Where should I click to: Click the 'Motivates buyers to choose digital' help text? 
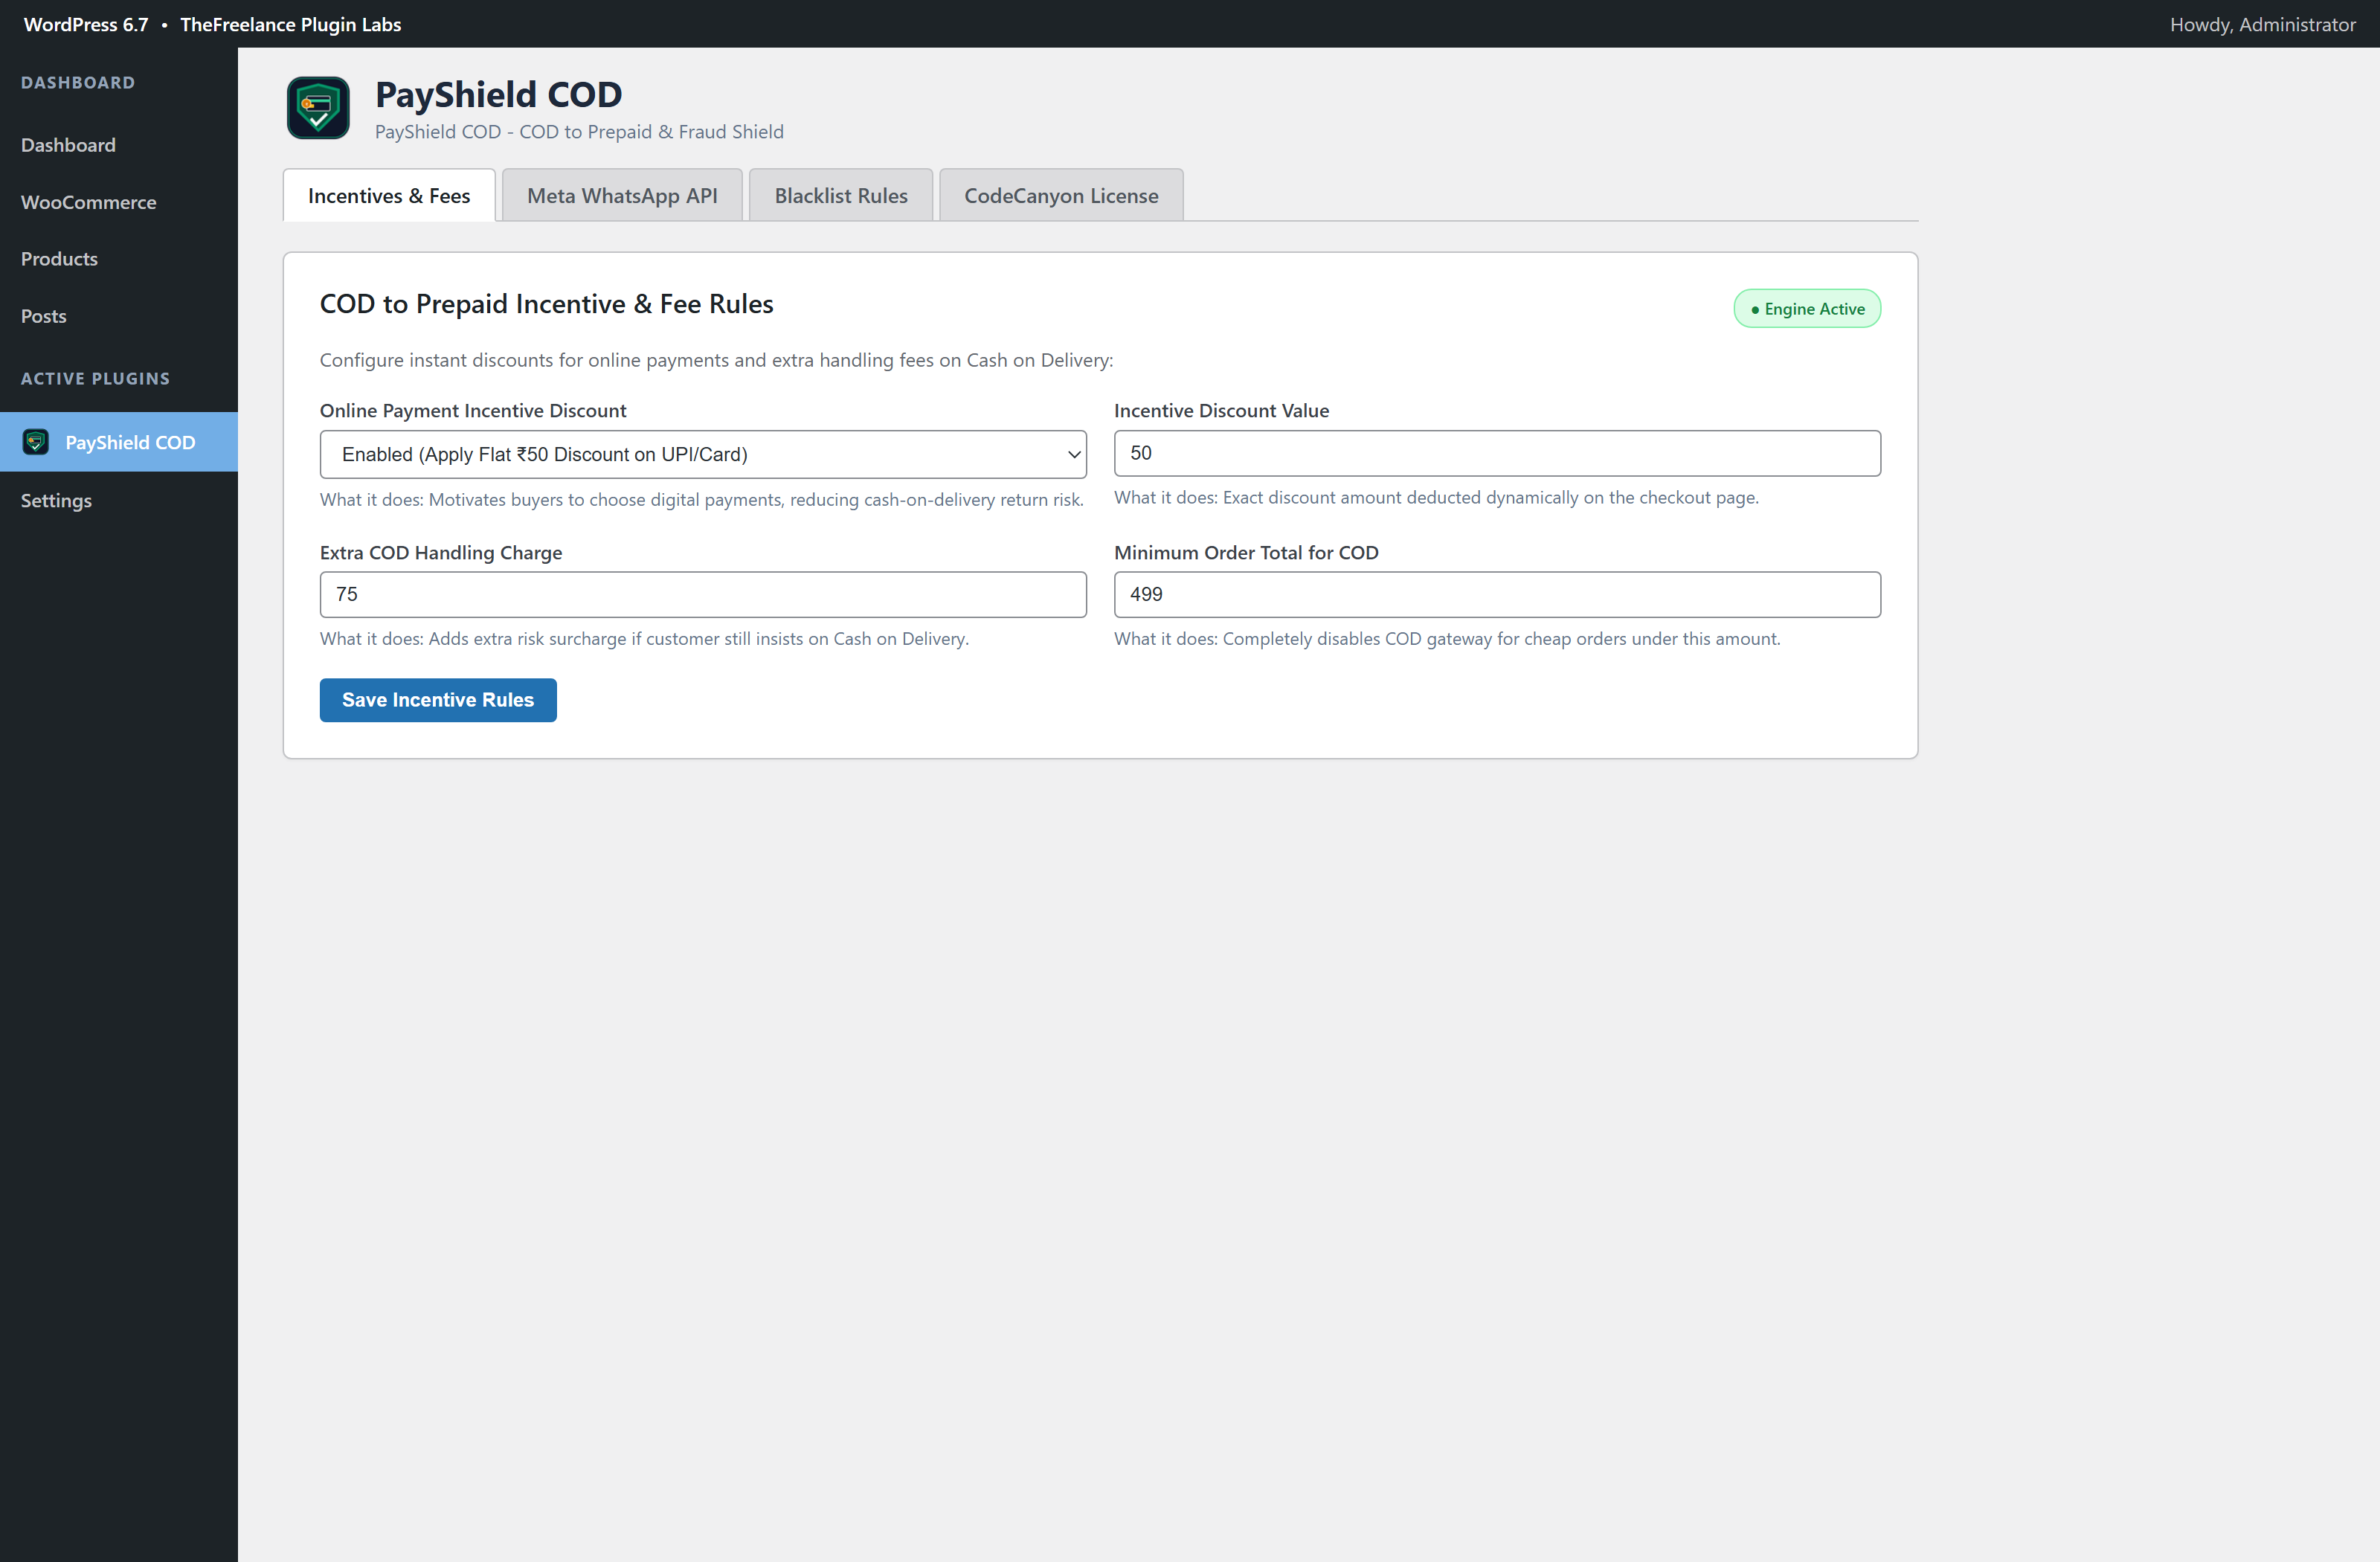[702, 499]
